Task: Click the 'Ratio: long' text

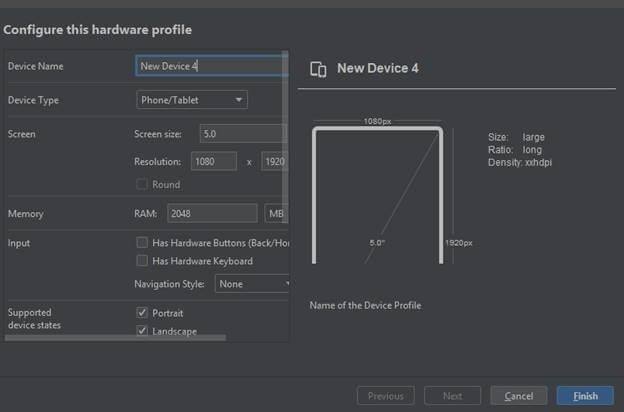Action: click(515, 150)
